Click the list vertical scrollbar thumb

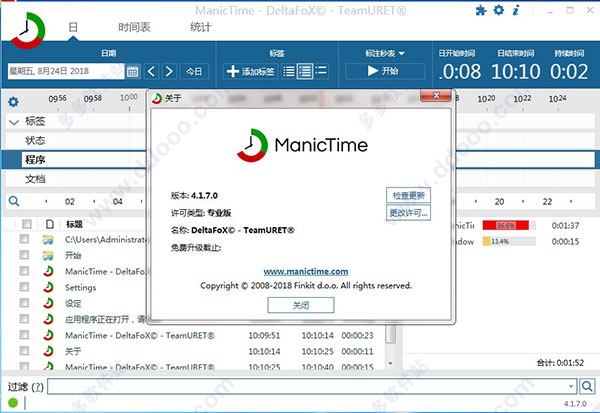click(390, 334)
